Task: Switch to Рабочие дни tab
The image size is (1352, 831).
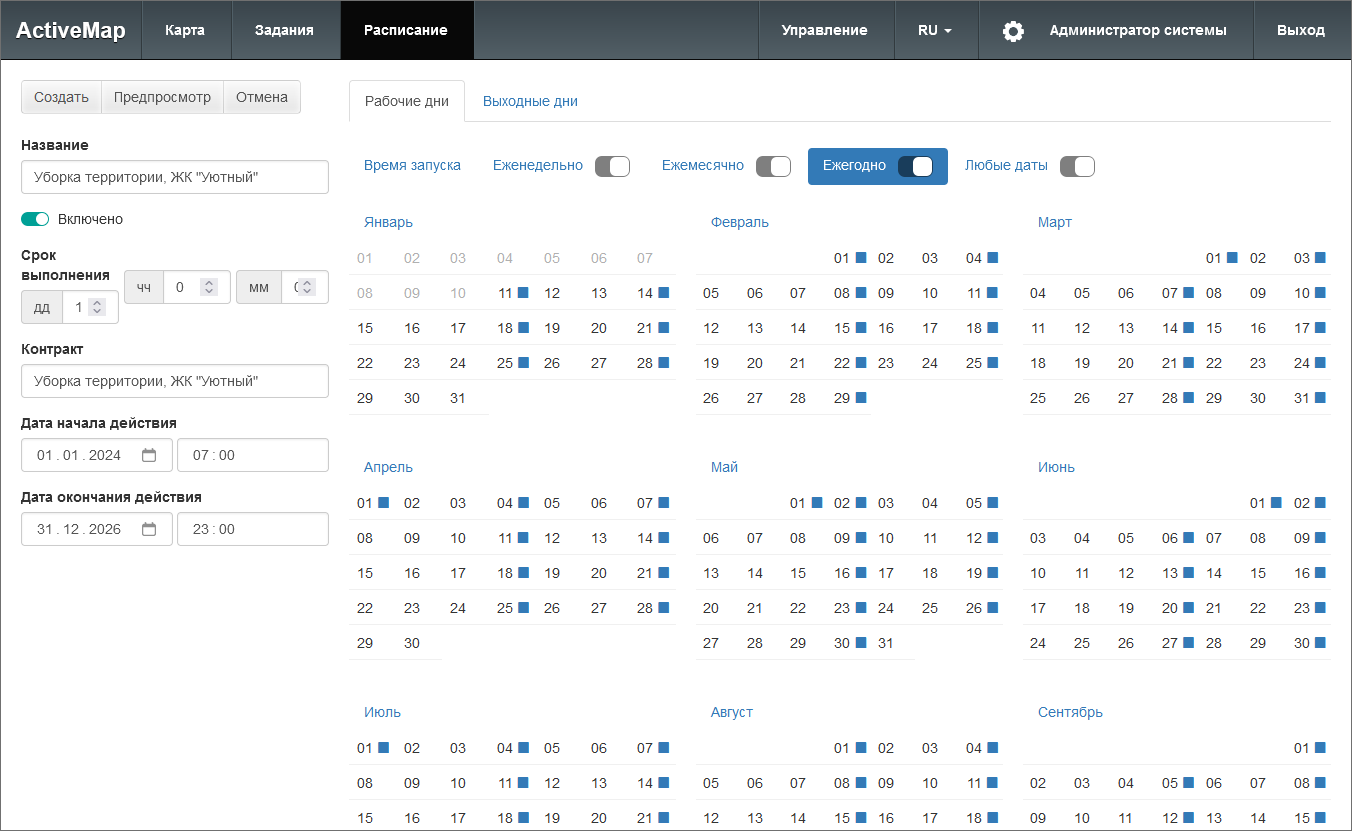Action: point(407,101)
